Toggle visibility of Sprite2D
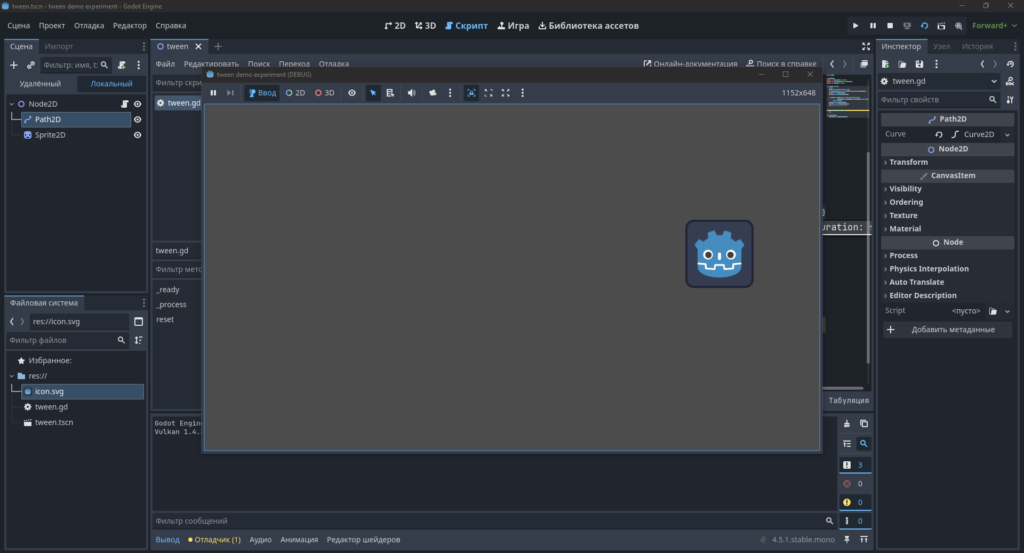The image size is (1024, 553). 137,135
